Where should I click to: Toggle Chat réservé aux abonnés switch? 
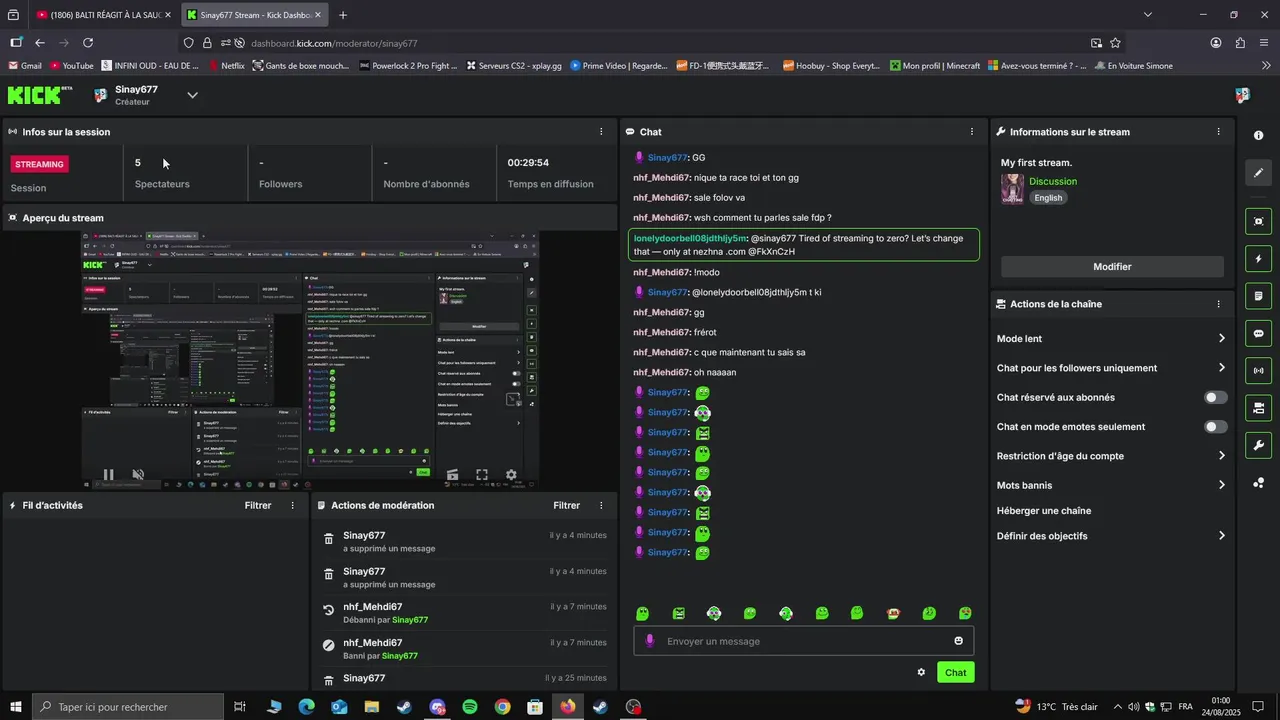(1215, 397)
